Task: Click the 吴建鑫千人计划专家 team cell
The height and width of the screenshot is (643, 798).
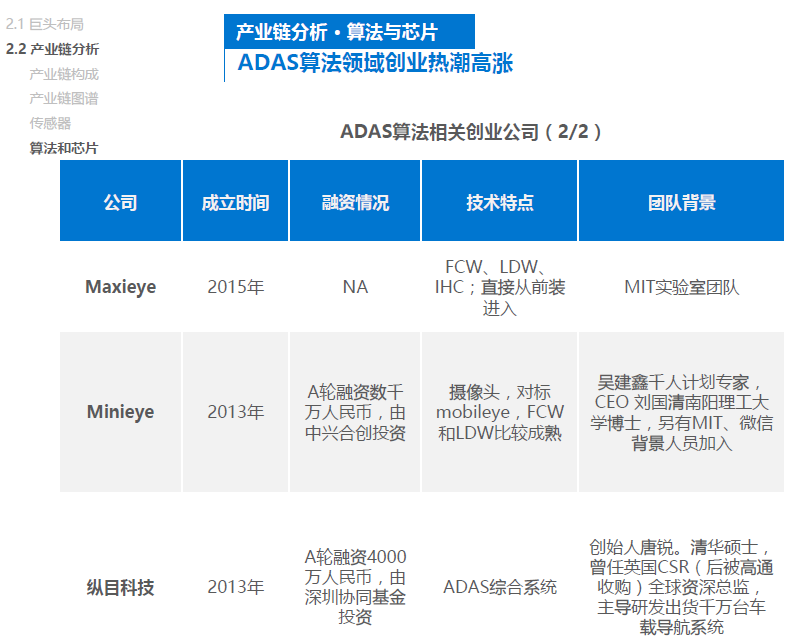Action: click(x=681, y=412)
